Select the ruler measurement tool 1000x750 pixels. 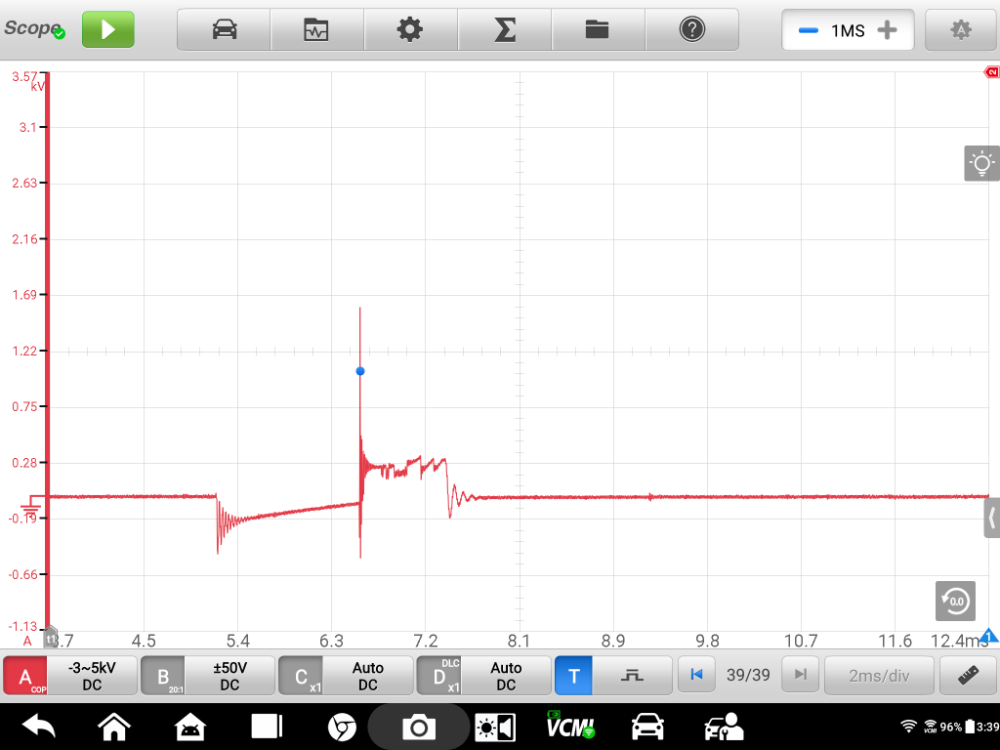(x=967, y=676)
